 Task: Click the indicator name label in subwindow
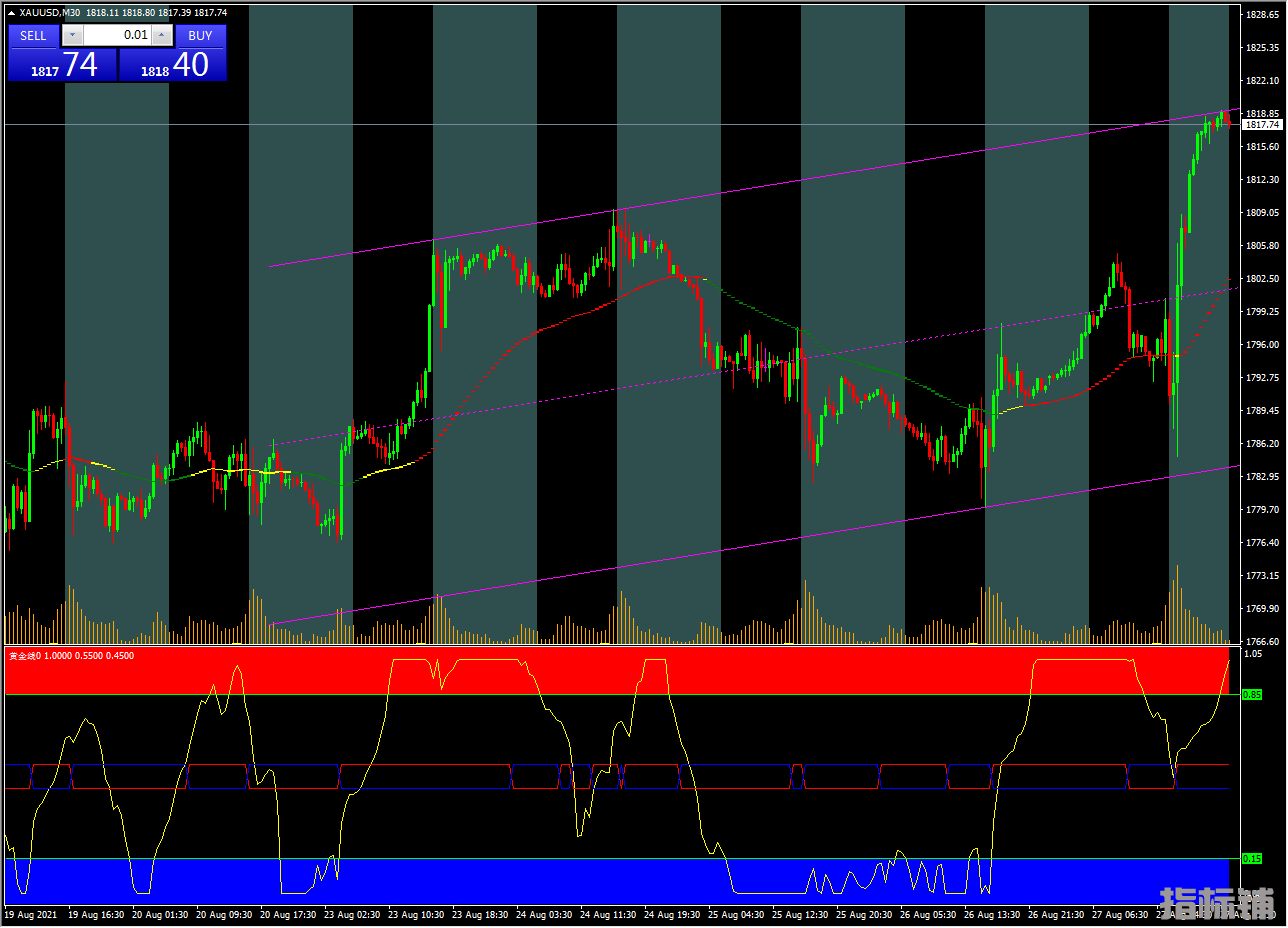click(71, 656)
